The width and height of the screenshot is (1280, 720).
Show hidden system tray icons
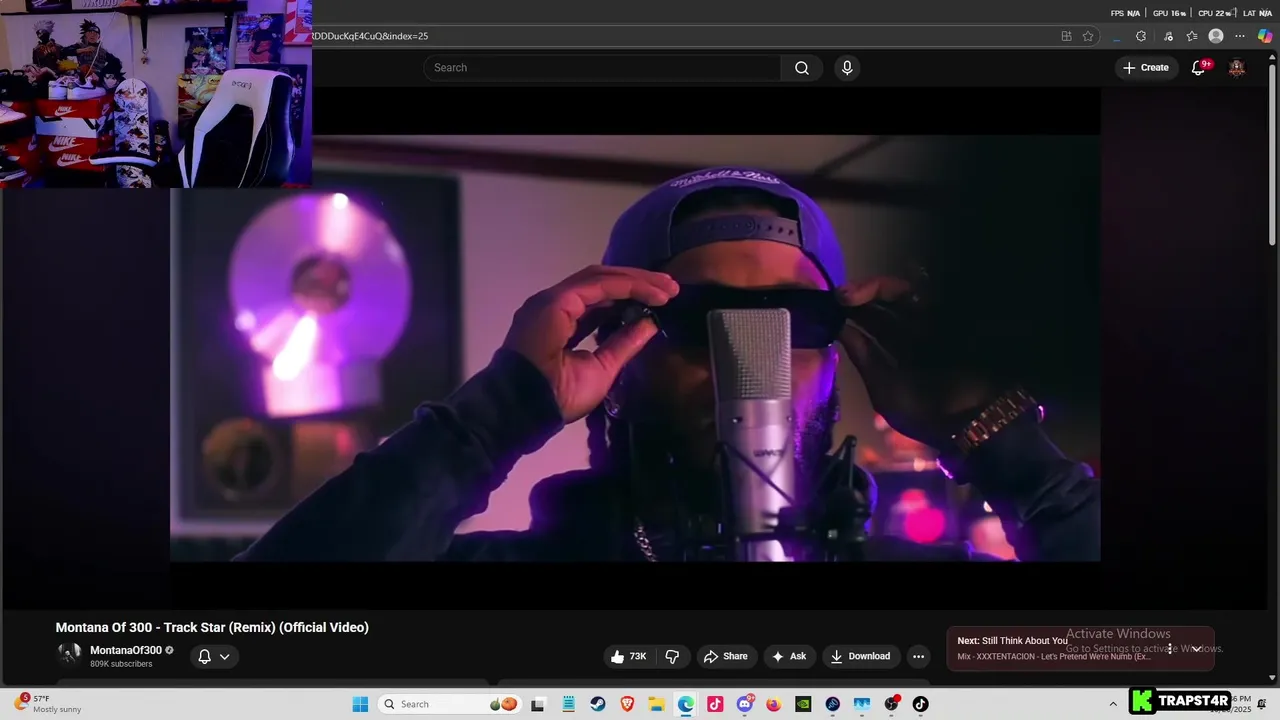tap(1113, 704)
